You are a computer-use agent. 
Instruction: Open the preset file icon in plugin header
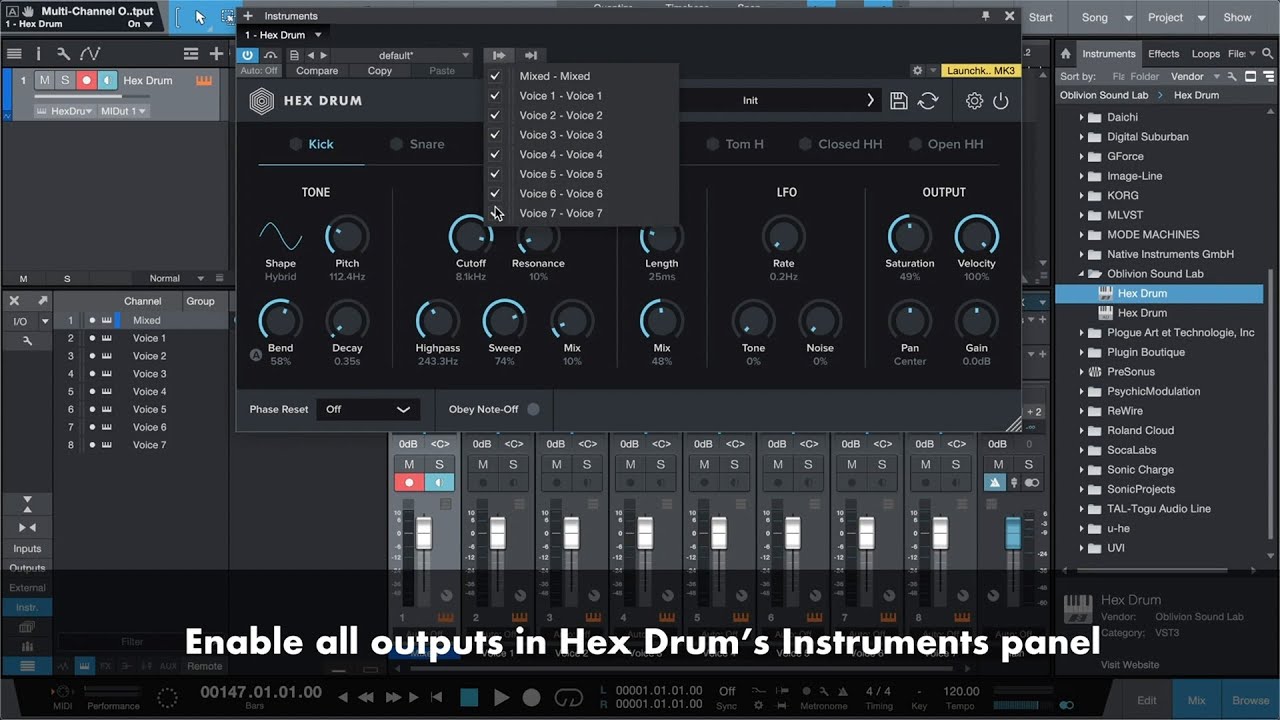coord(294,55)
